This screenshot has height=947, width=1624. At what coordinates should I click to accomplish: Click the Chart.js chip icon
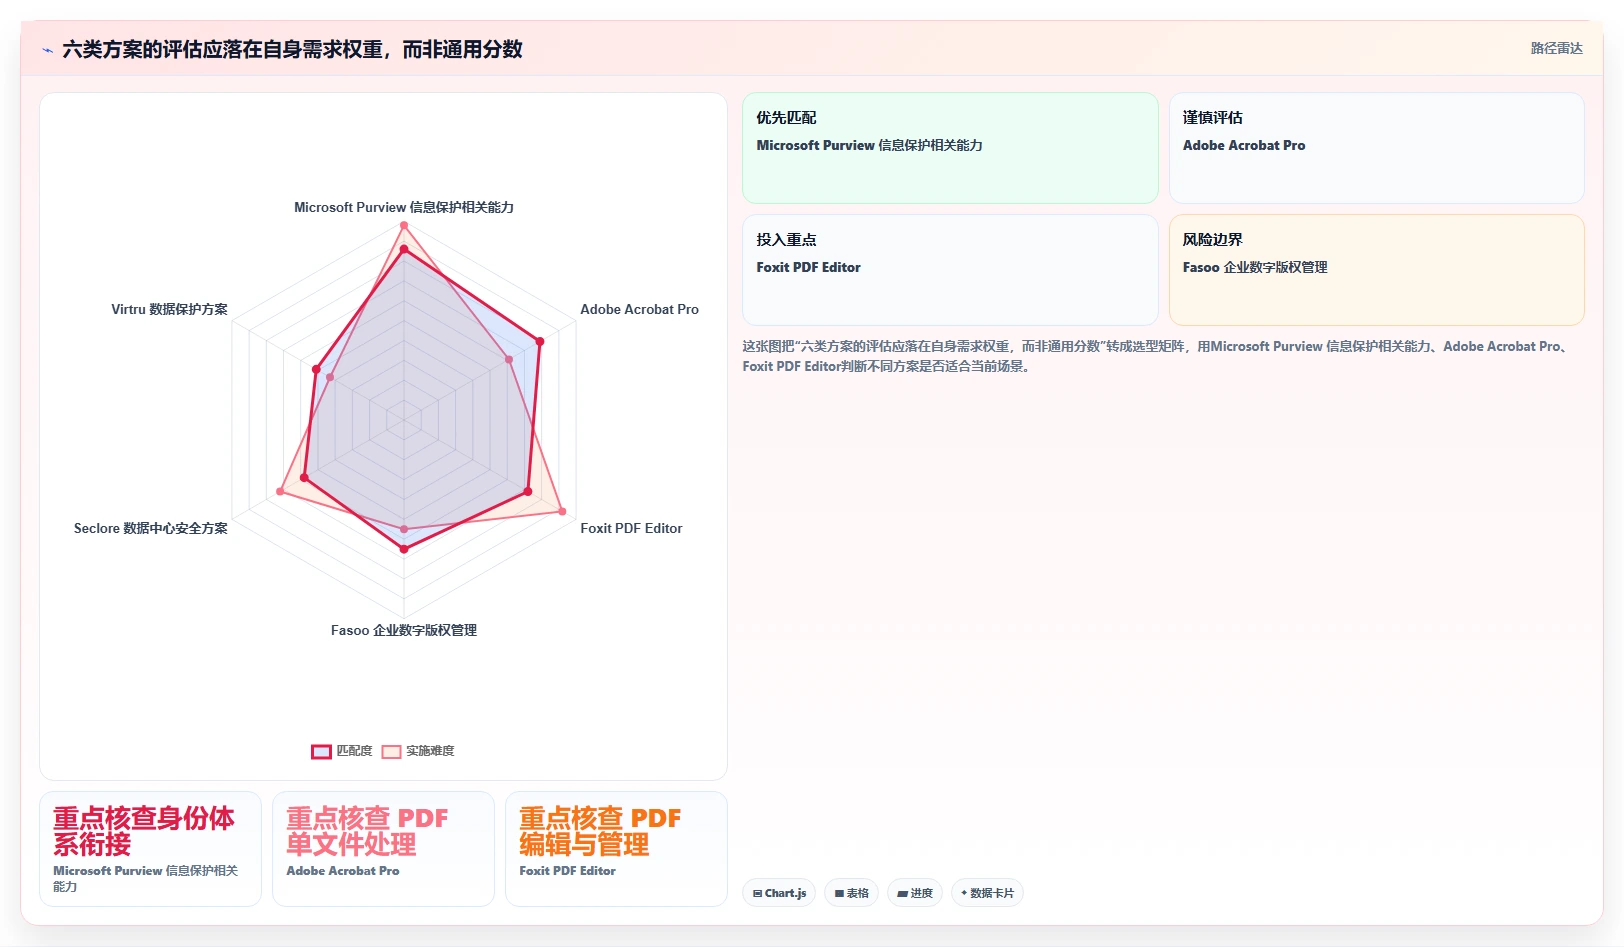click(757, 893)
